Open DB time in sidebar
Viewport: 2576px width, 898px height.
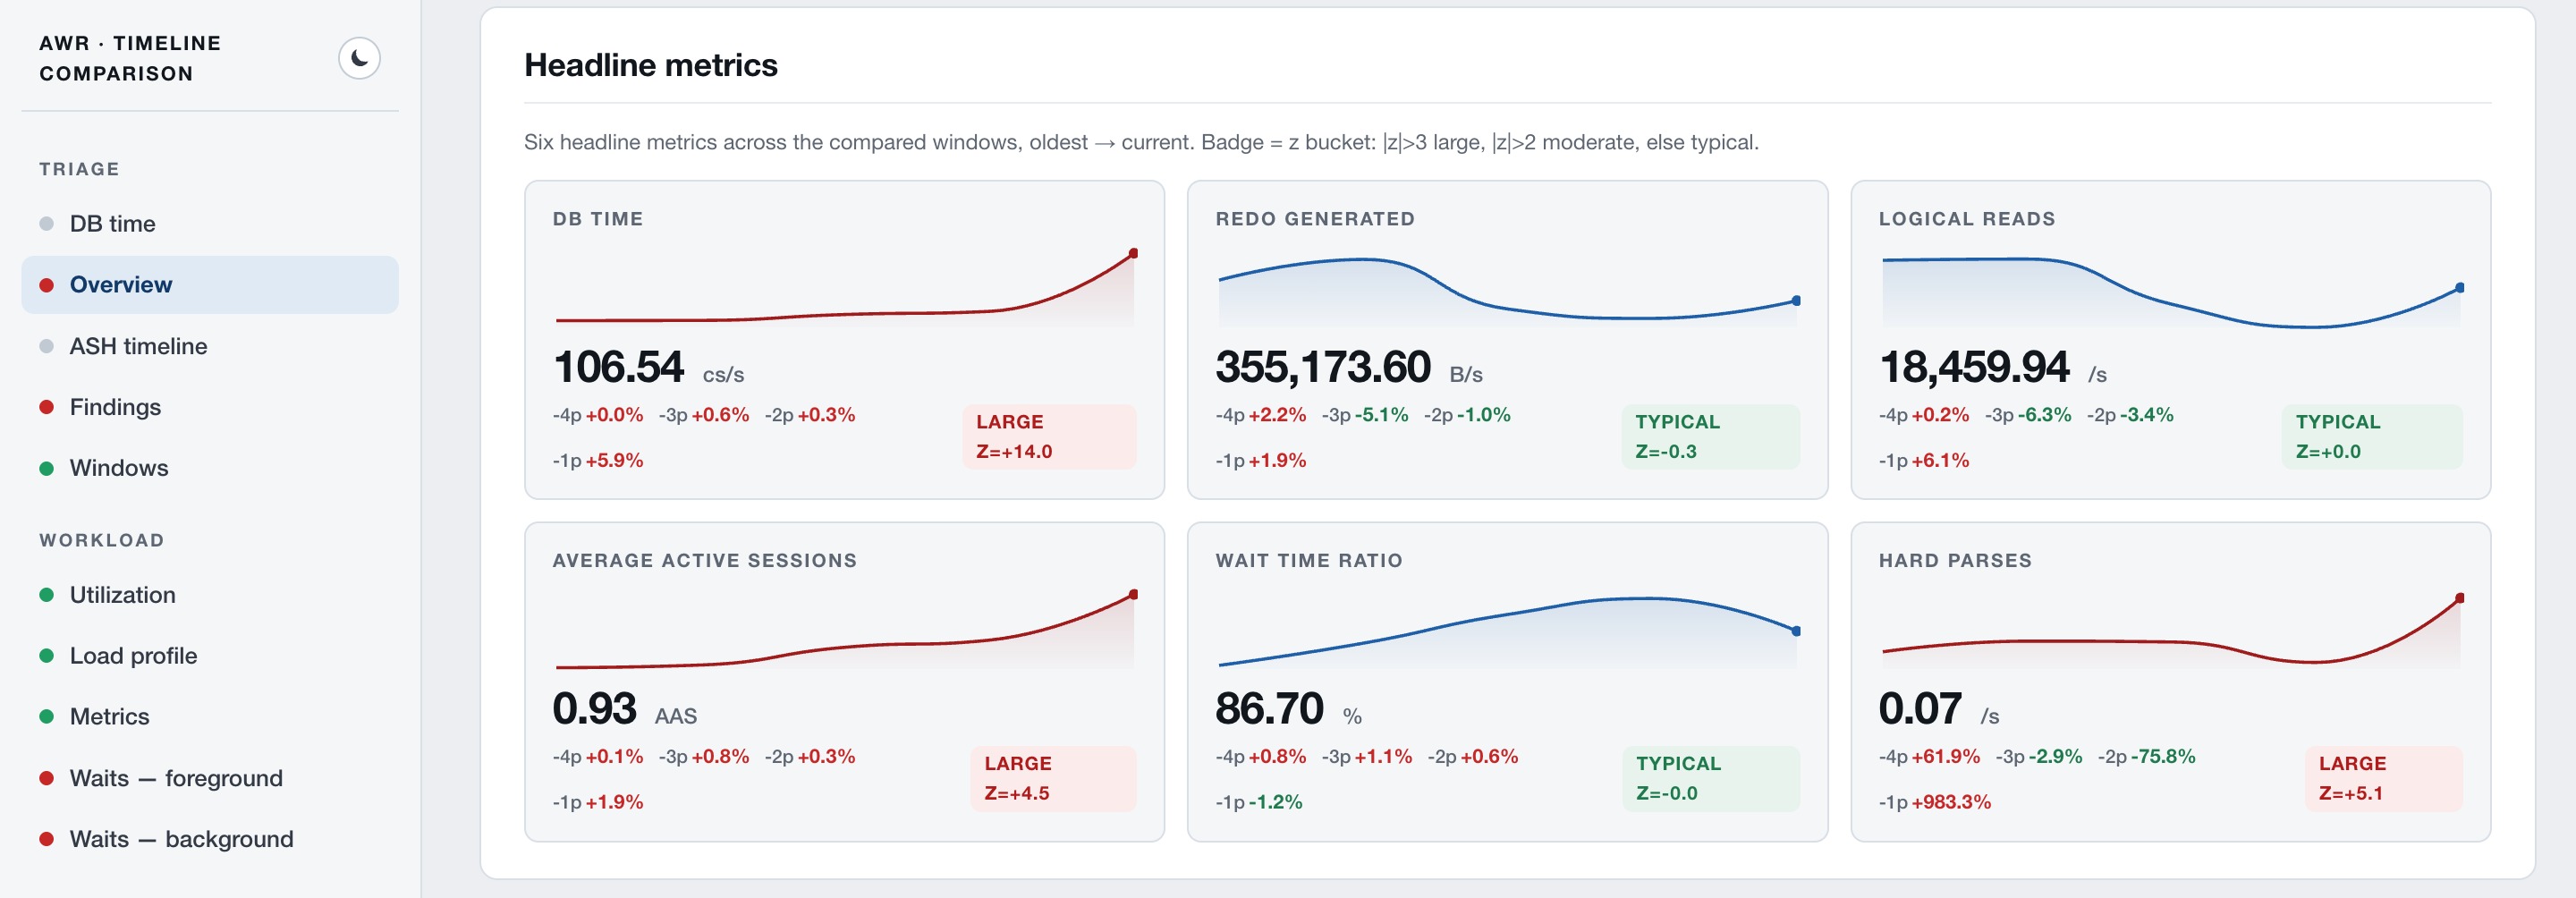pos(210,223)
